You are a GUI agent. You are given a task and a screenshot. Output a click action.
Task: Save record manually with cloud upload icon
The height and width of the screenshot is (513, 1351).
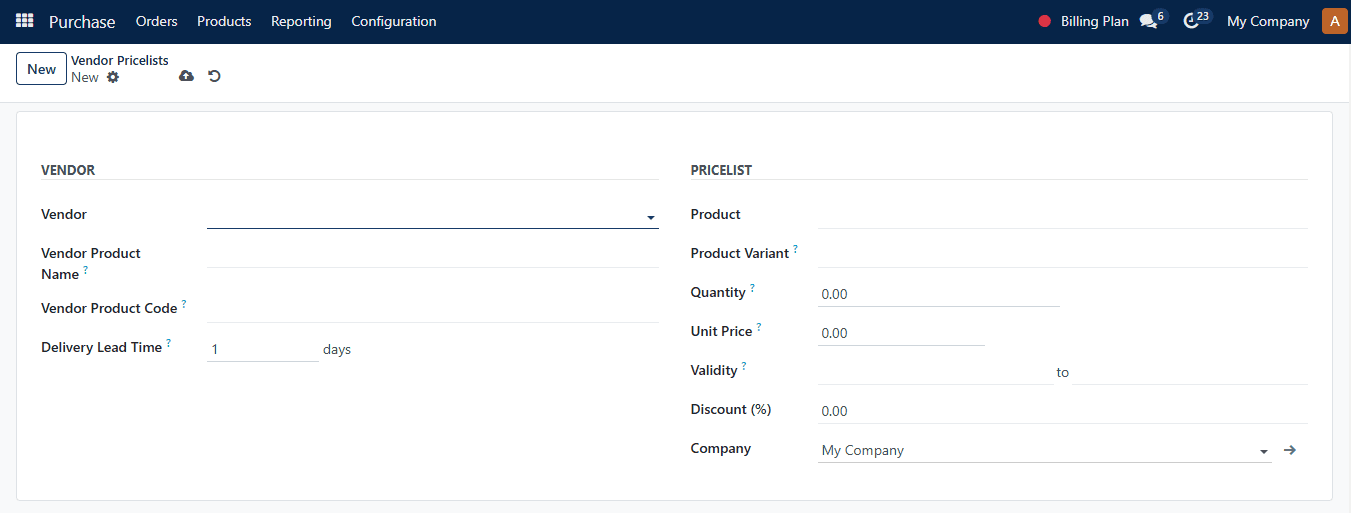tap(186, 76)
